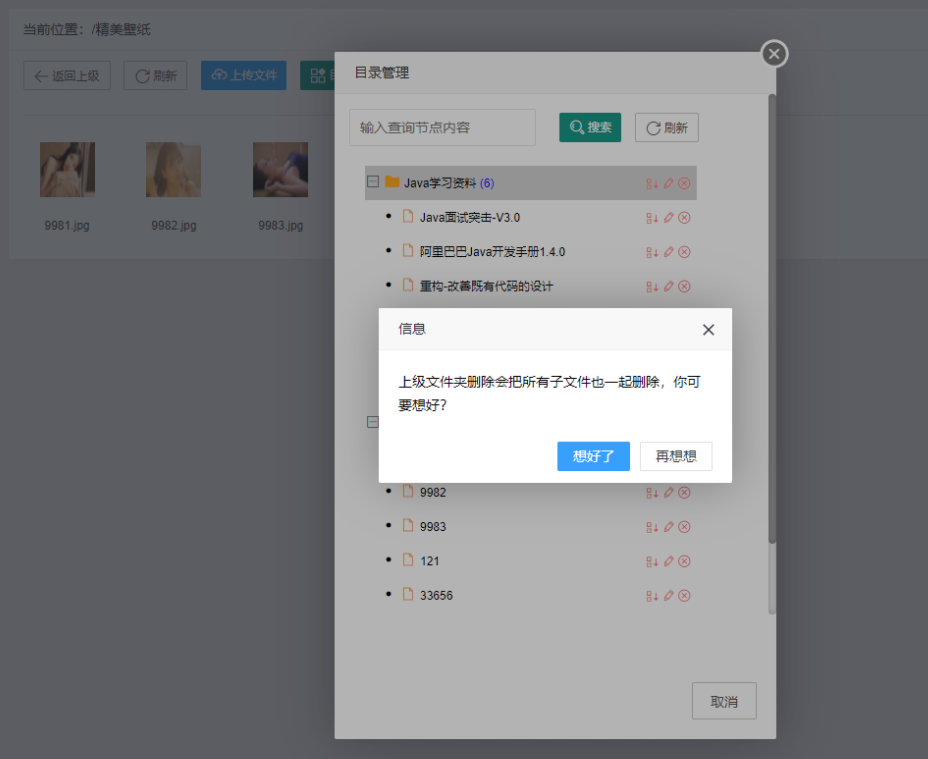This screenshot has height=759, width=928.
Task: Collapse the Java学习资料 tree node
Action: pyautogui.click(x=373, y=182)
